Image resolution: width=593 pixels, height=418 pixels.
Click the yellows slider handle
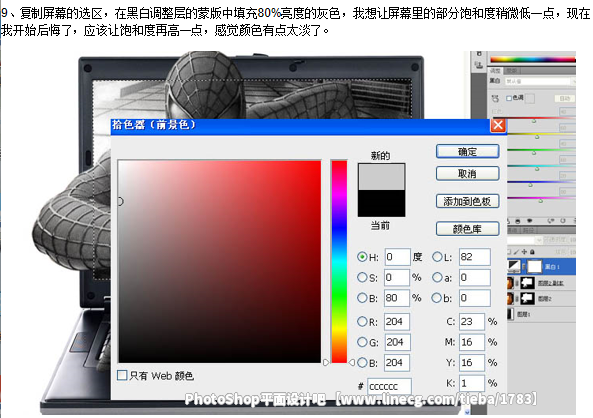[537, 137]
